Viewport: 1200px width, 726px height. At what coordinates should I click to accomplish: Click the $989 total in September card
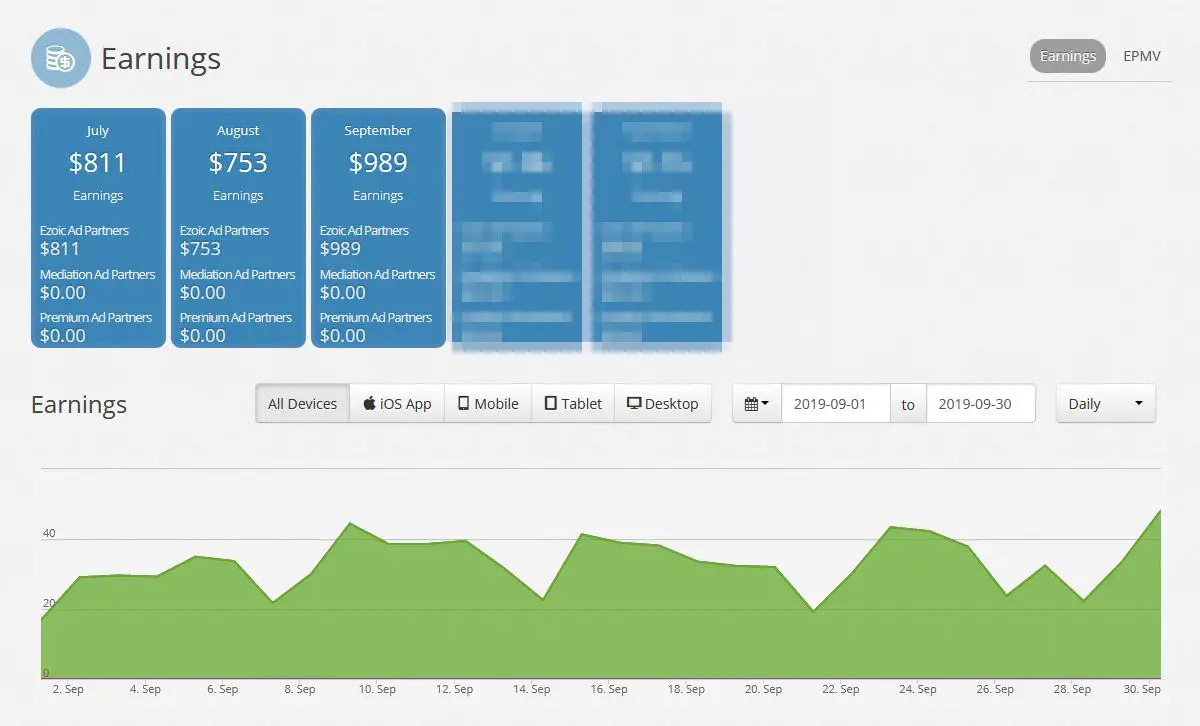click(x=378, y=162)
